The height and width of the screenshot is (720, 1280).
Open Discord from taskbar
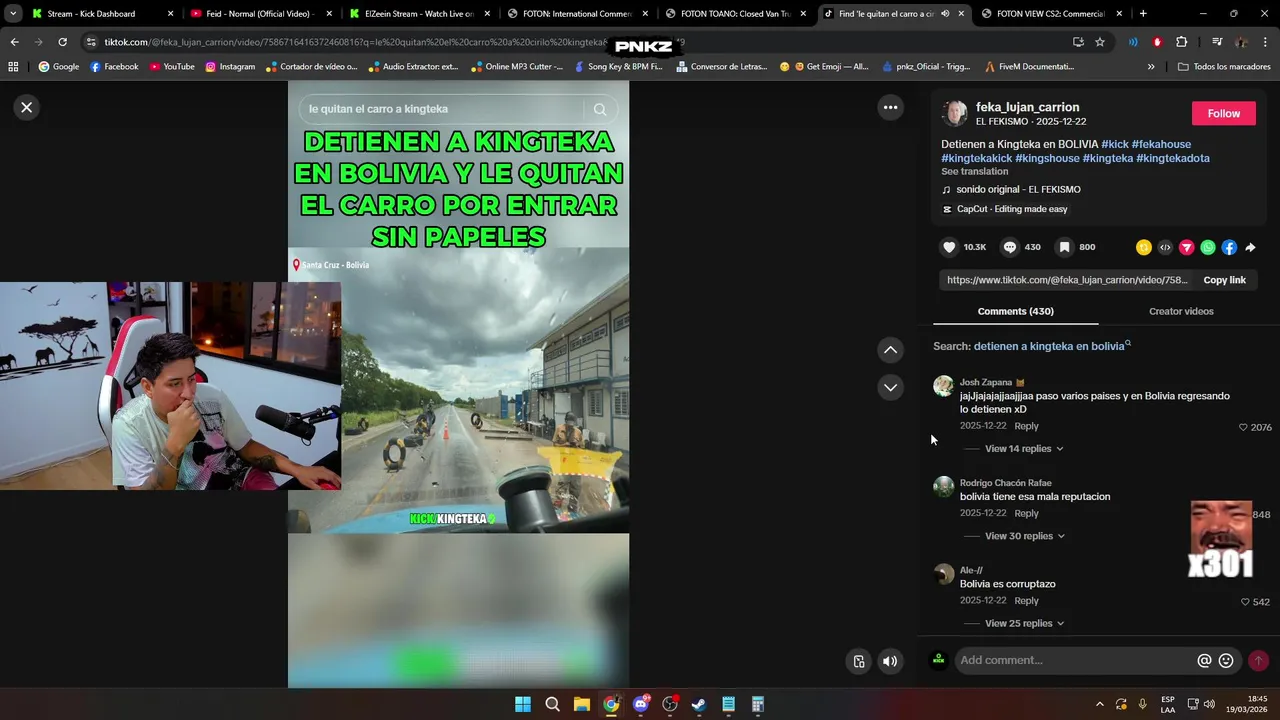point(641,704)
